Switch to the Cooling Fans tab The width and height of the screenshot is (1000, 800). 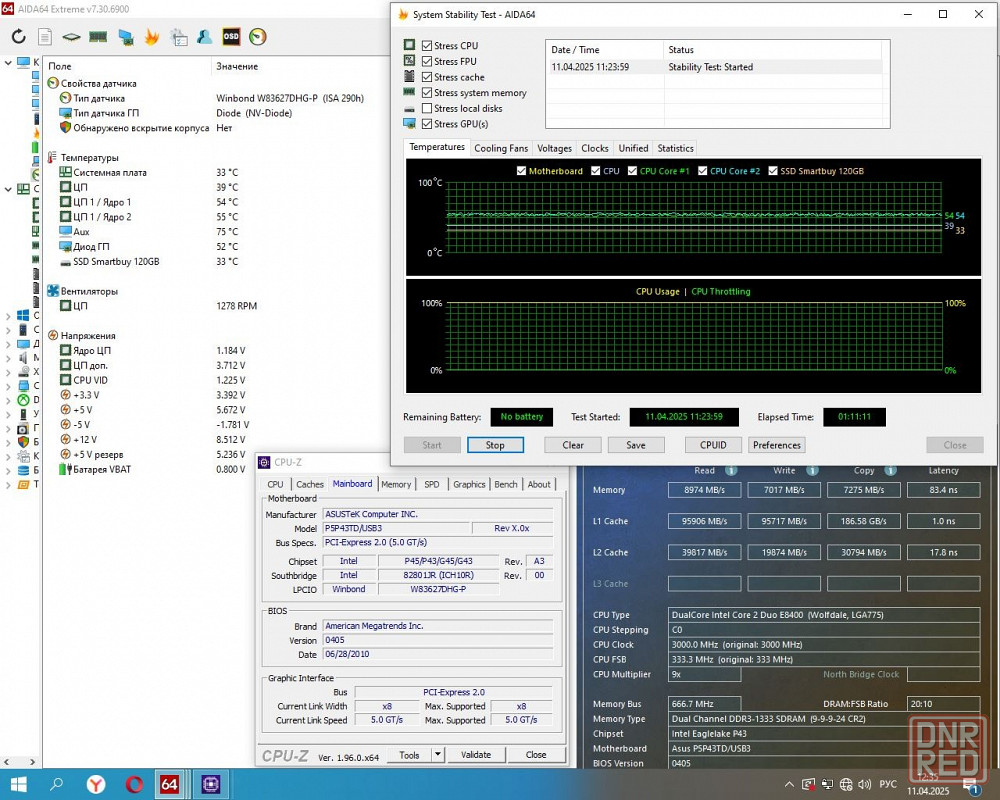coord(501,148)
